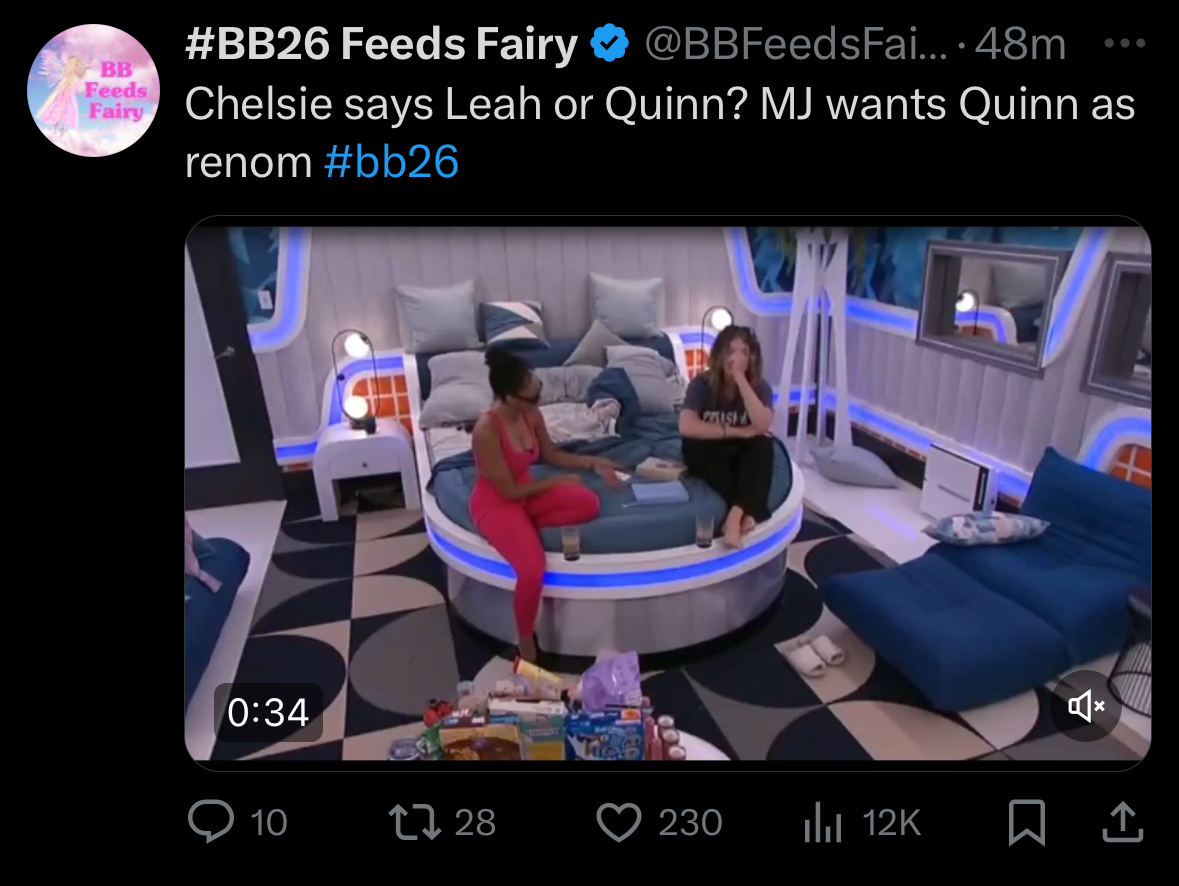This screenshot has height=886, width=1179.
Task: Click the 12K views count
Action: pyautogui.click(x=892, y=822)
